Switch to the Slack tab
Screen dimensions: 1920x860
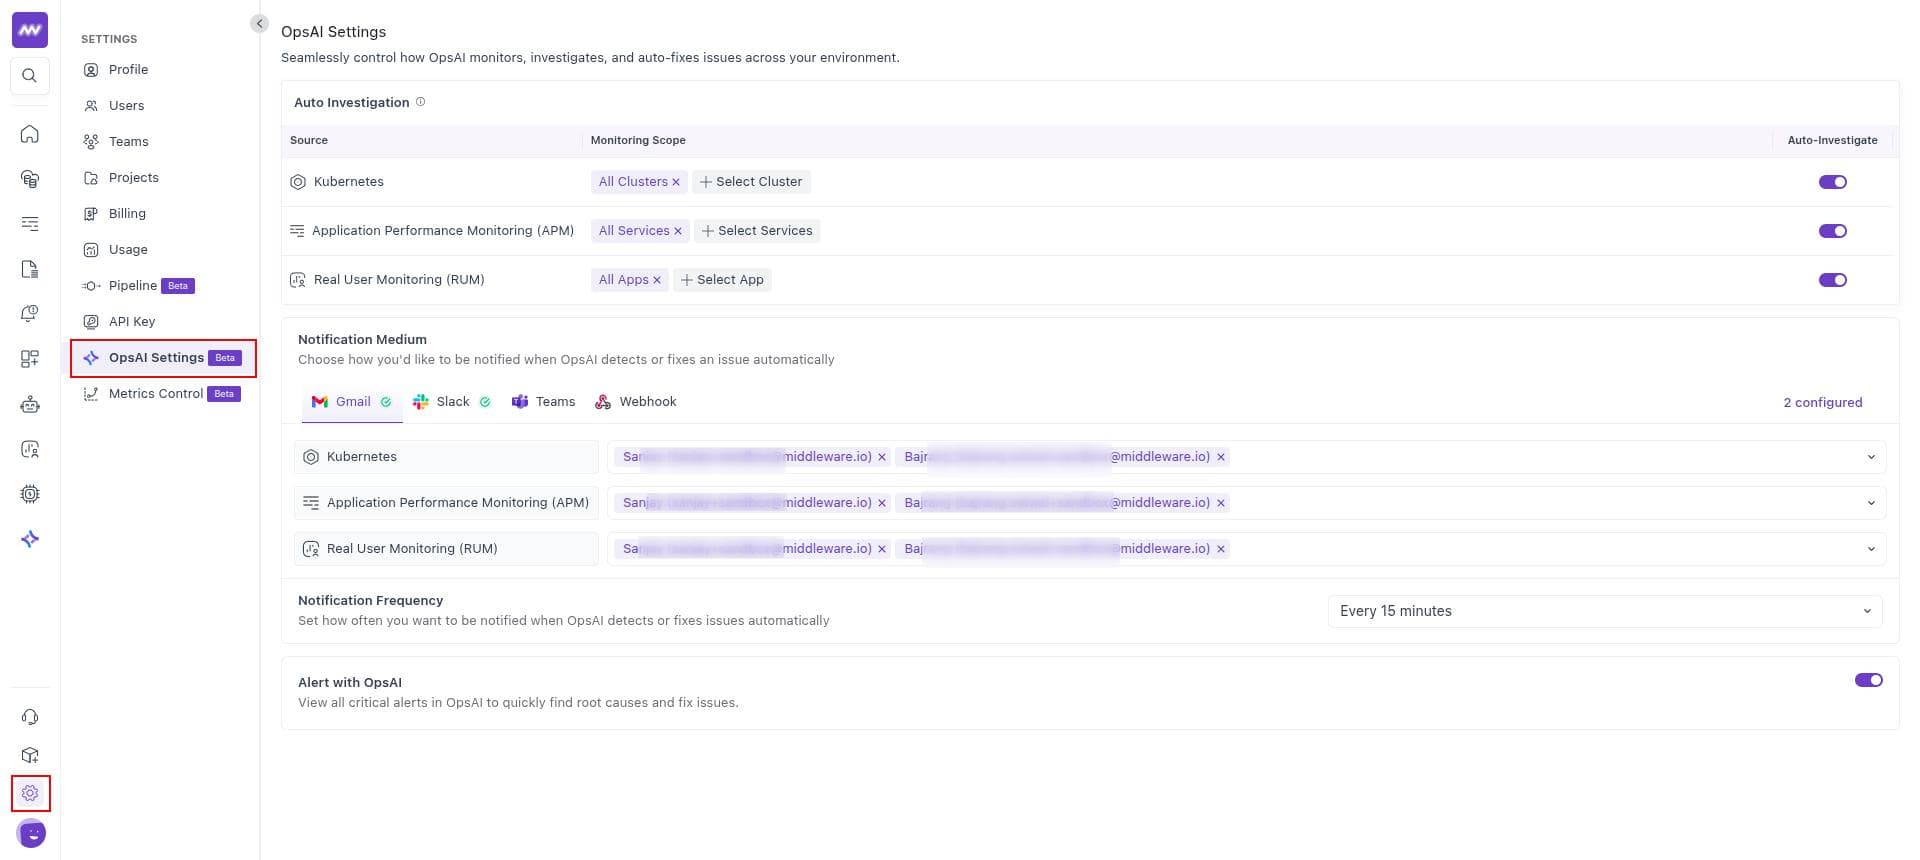(x=452, y=402)
